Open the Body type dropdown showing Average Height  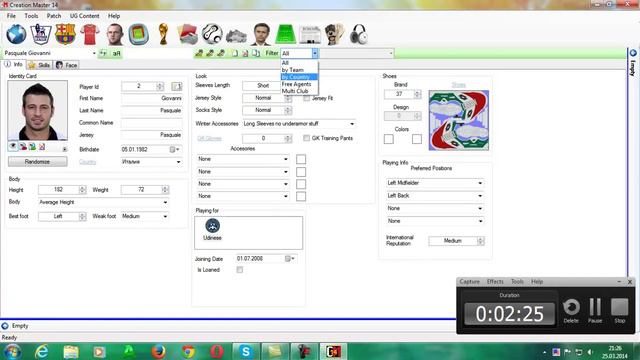pos(103,202)
